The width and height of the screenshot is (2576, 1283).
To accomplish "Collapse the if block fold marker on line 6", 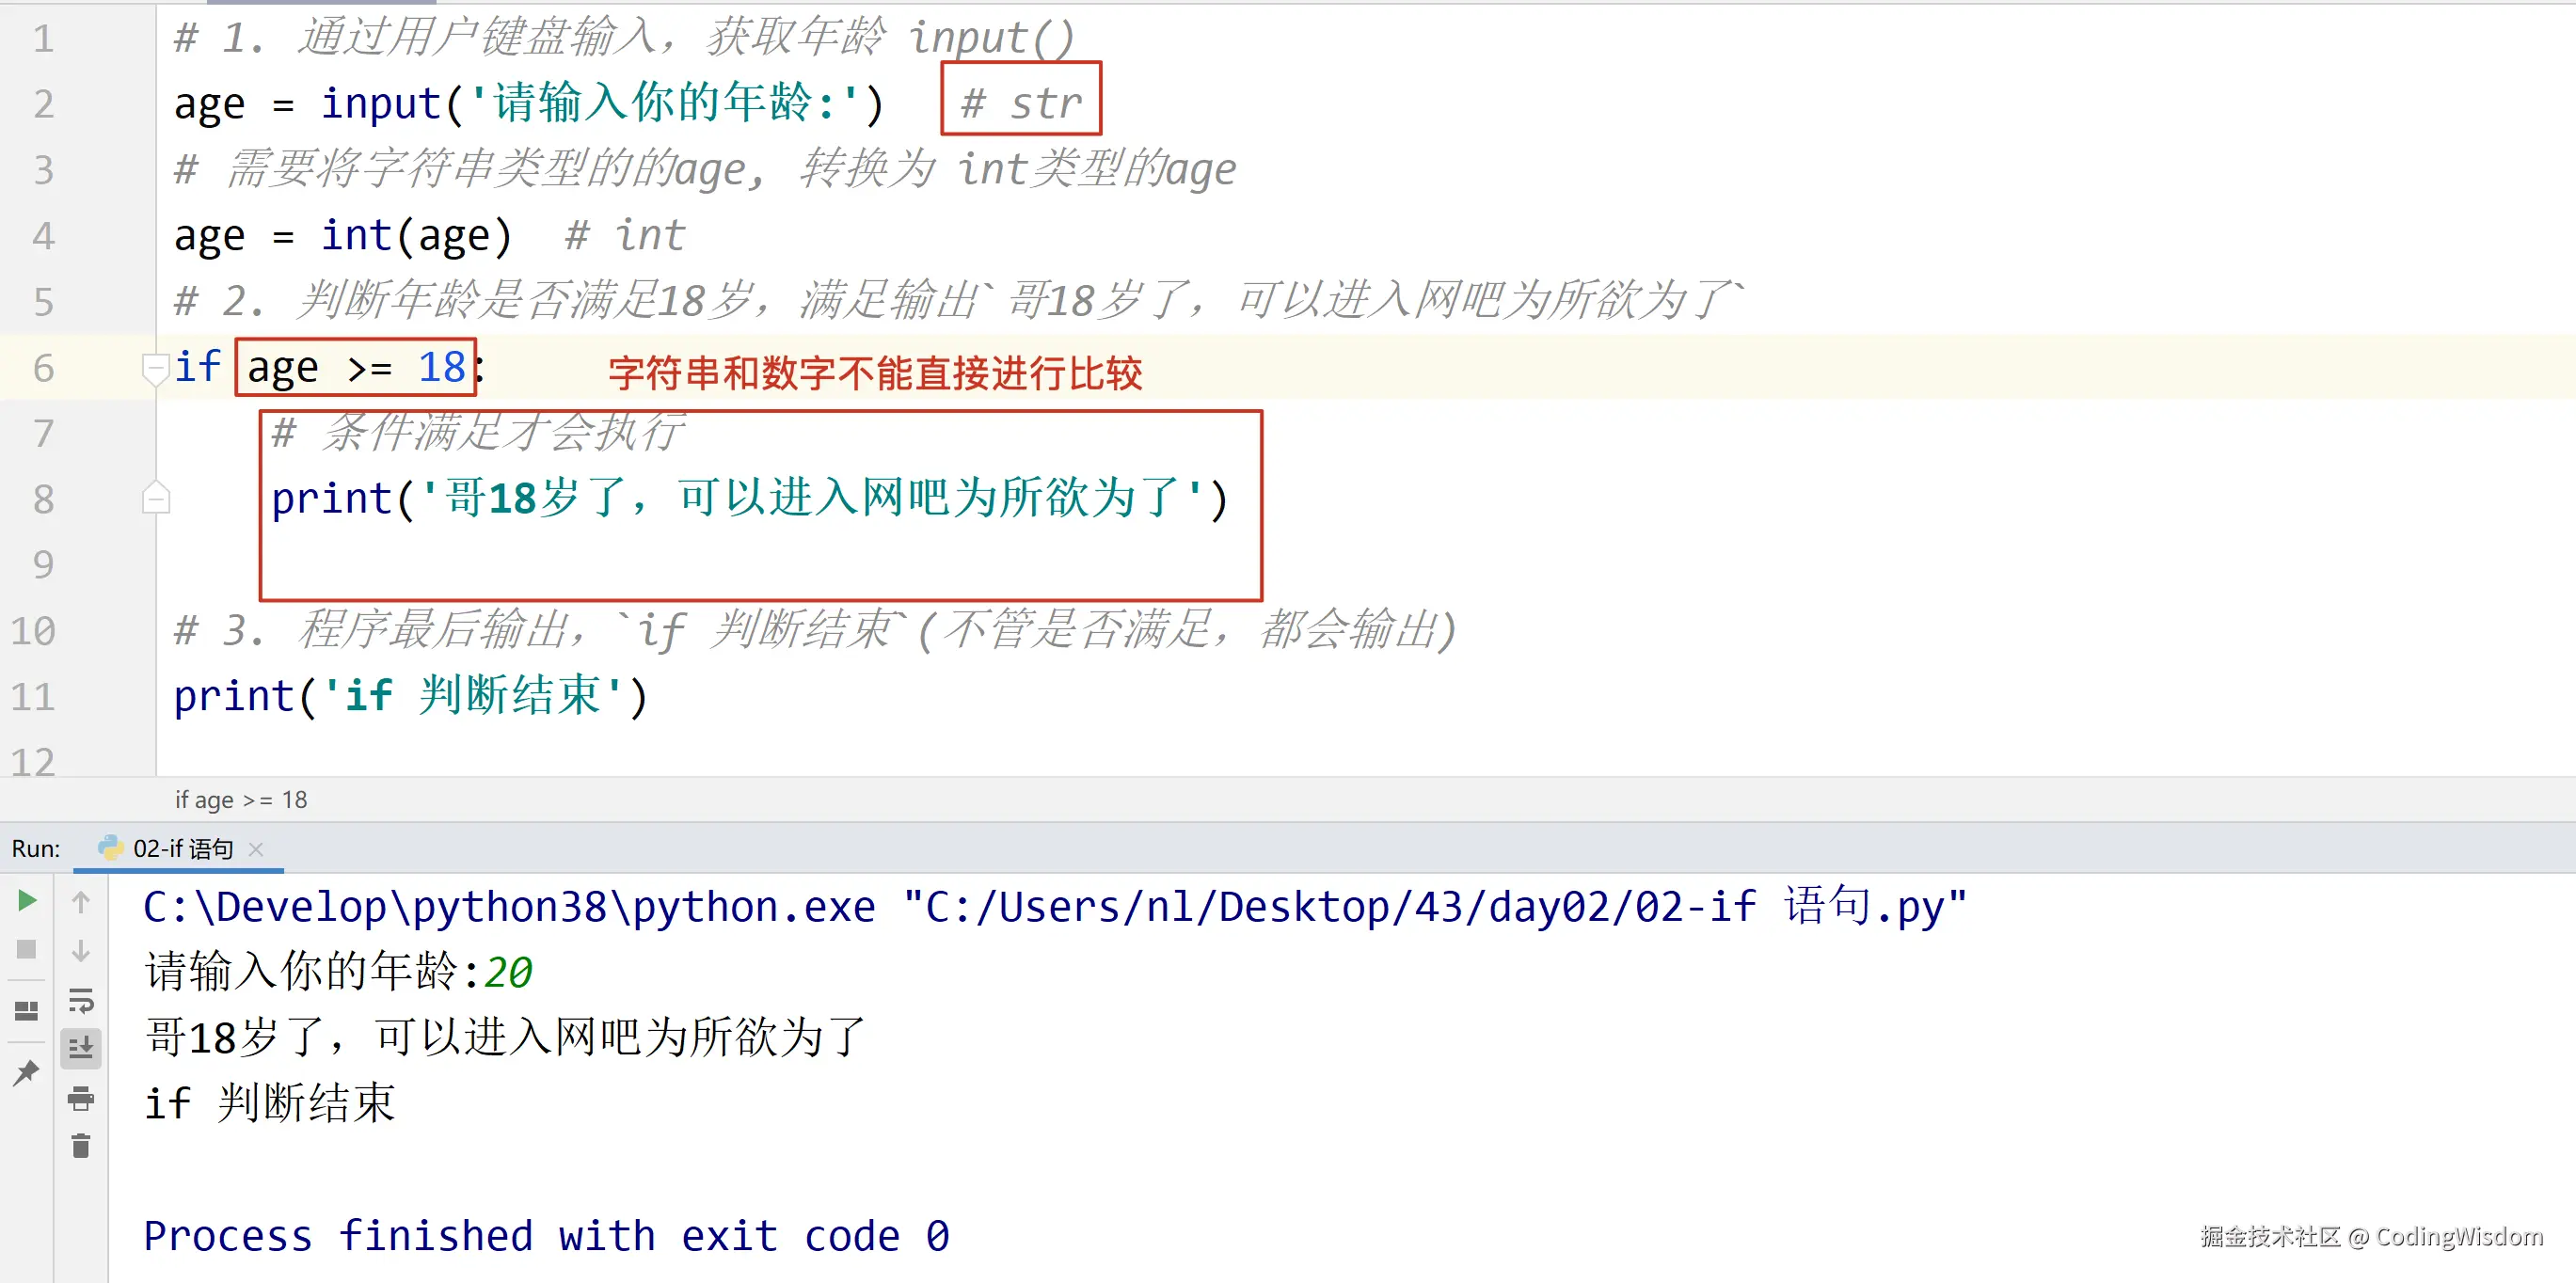I will (x=155, y=367).
